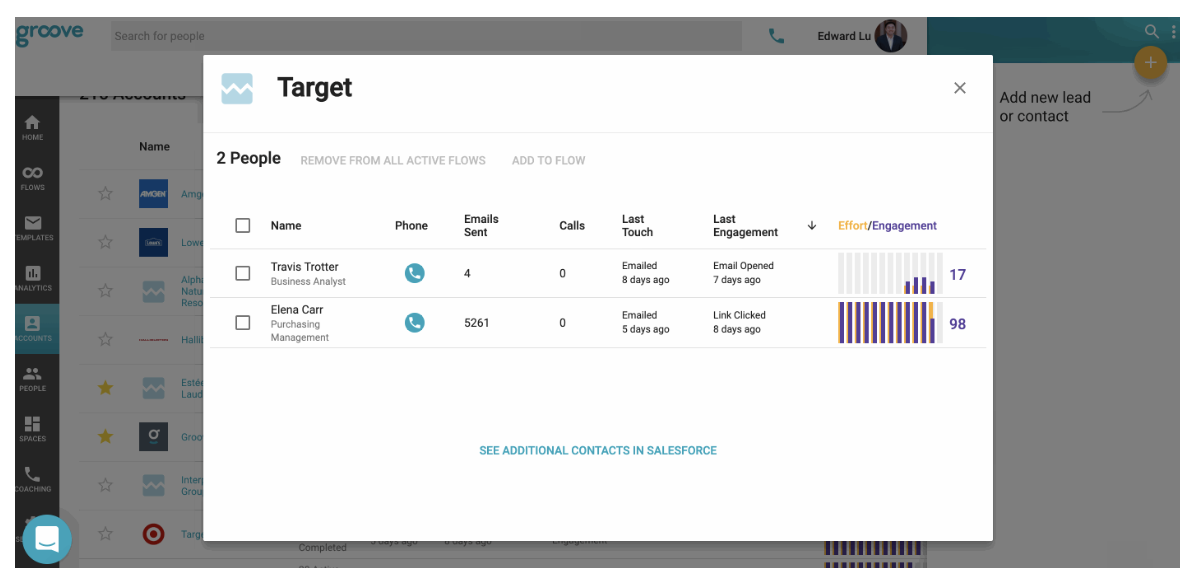The width and height of the screenshot is (1180, 568).
Task: Call Travis Trotter via phone icon
Action: click(415, 273)
